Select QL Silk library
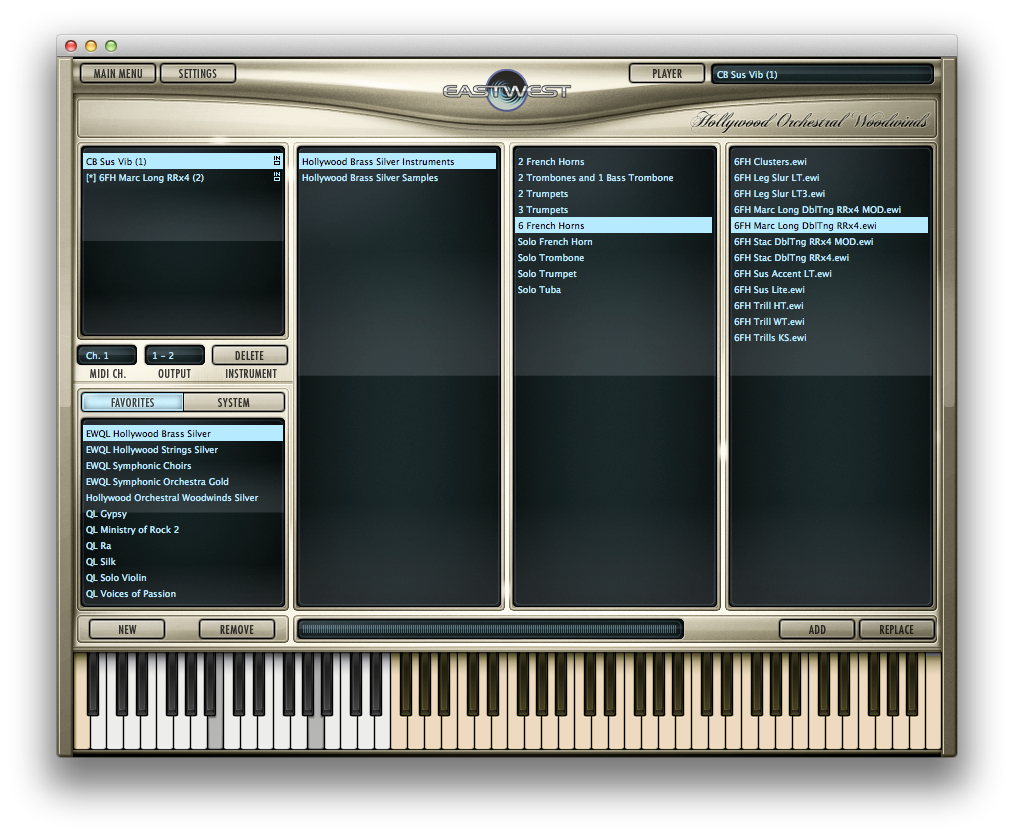The image size is (1014, 836). click(183, 562)
